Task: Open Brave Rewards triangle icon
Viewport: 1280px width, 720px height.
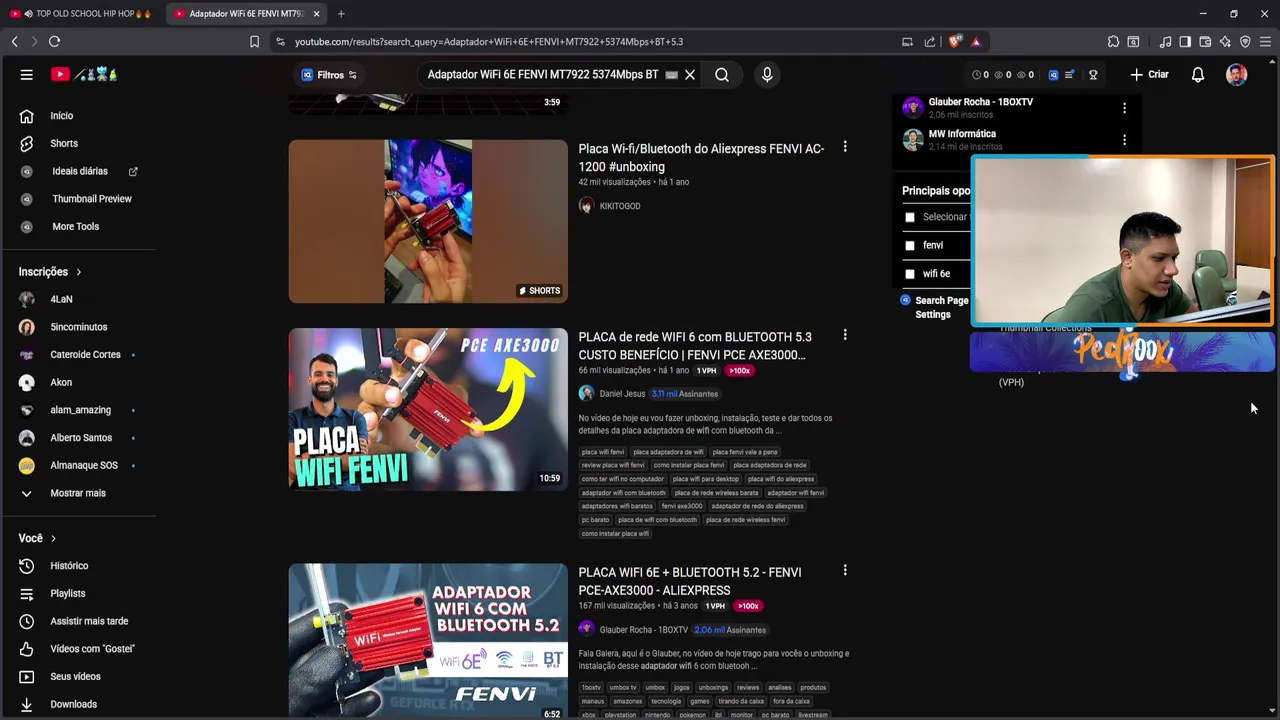Action: pyautogui.click(x=976, y=42)
